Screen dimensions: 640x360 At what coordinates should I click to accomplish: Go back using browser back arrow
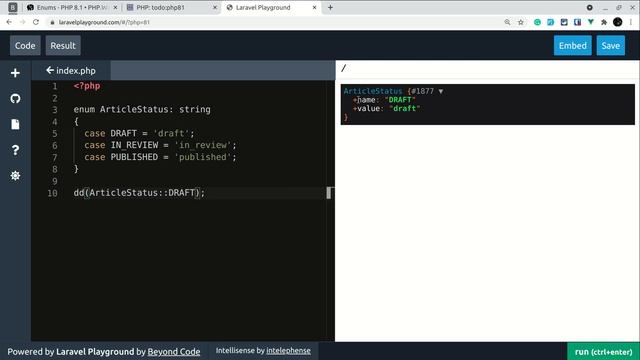click(9, 22)
